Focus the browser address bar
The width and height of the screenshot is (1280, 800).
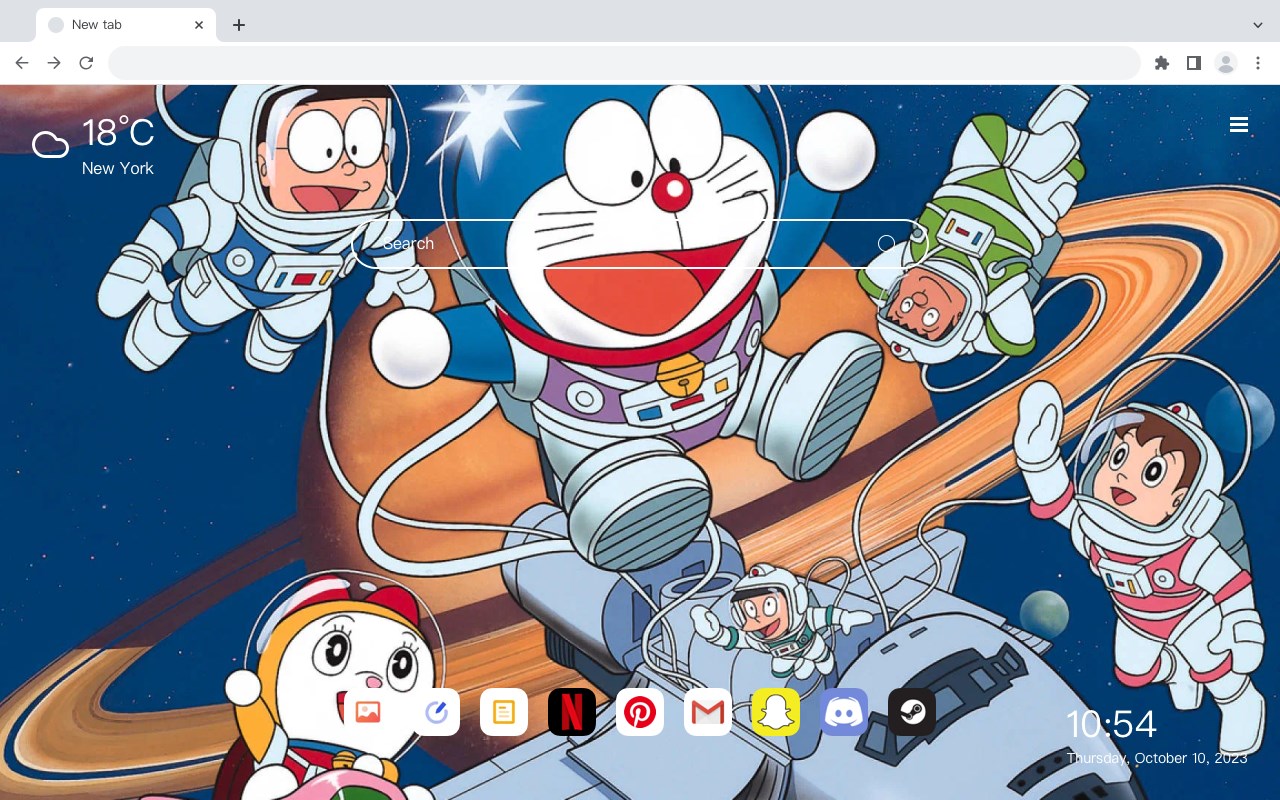[x=624, y=63]
